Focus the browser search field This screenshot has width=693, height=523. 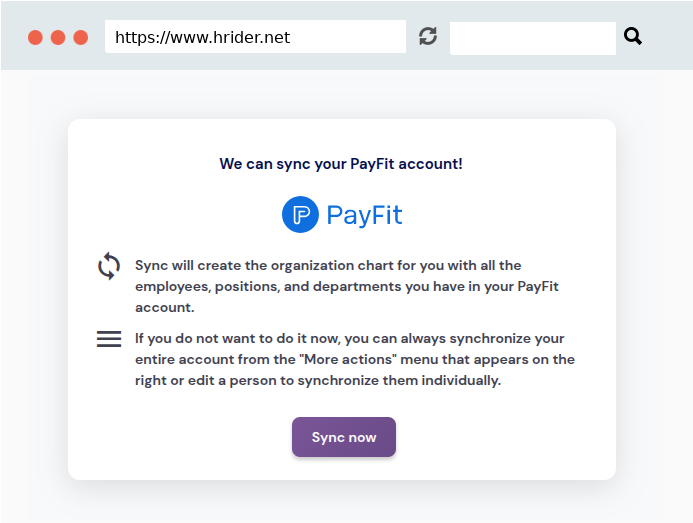tap(533, 38)
